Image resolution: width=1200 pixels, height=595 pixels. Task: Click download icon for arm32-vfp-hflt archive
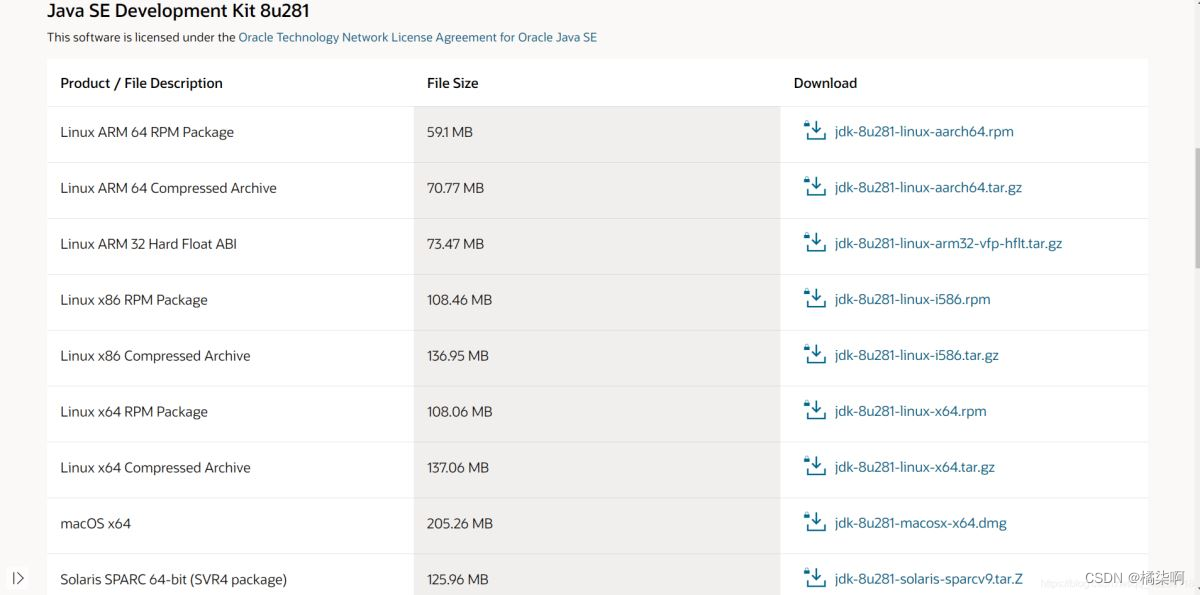815,243
